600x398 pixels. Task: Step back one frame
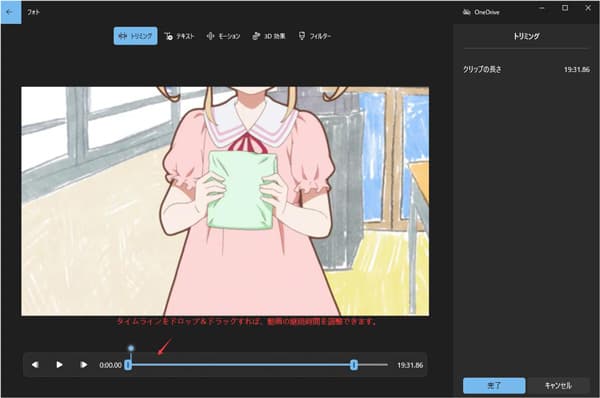point(35,365)
